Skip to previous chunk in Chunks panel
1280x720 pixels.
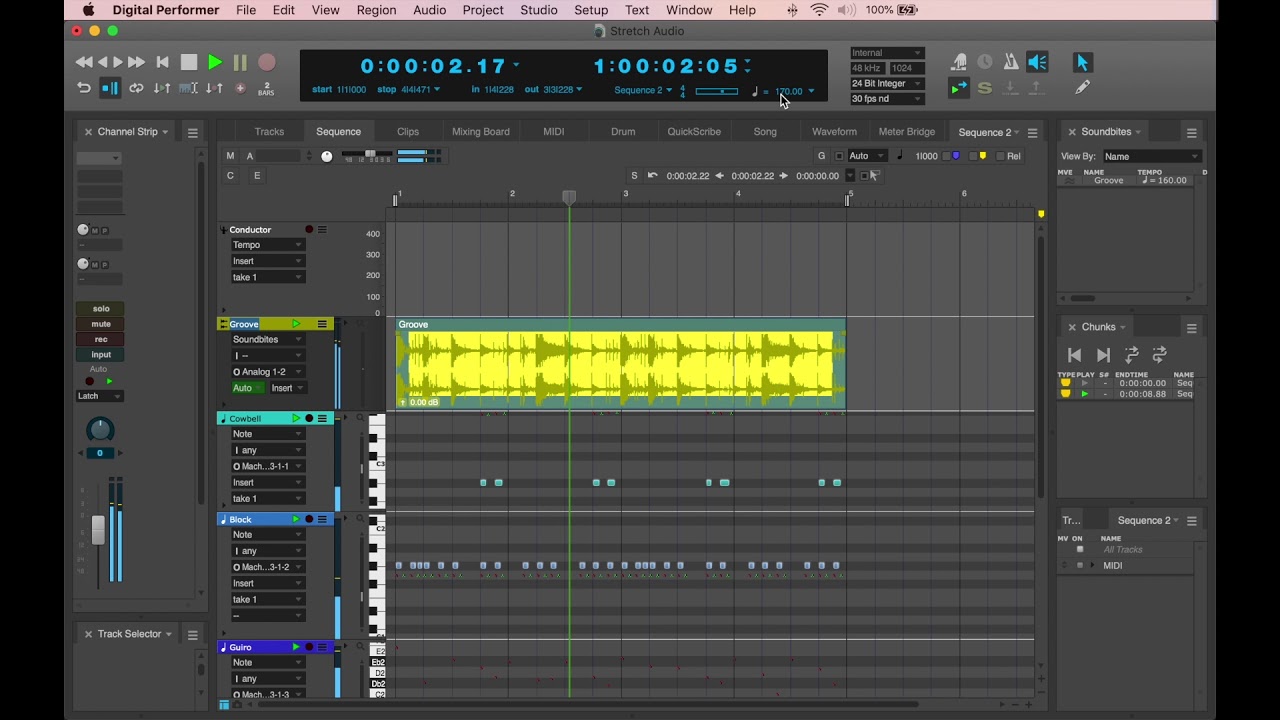(1075, 355)
